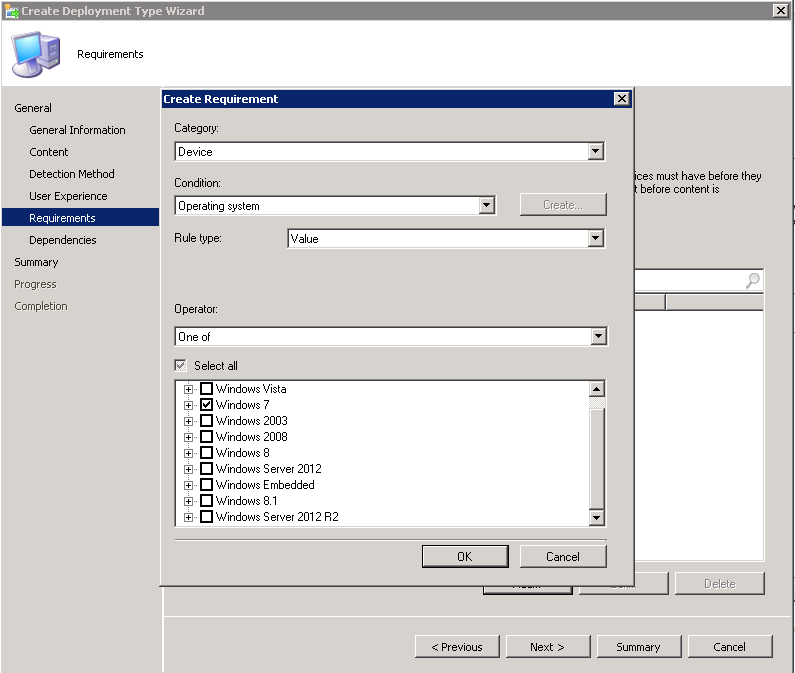Go to Detection Method wizard step

tap(71, 174)
